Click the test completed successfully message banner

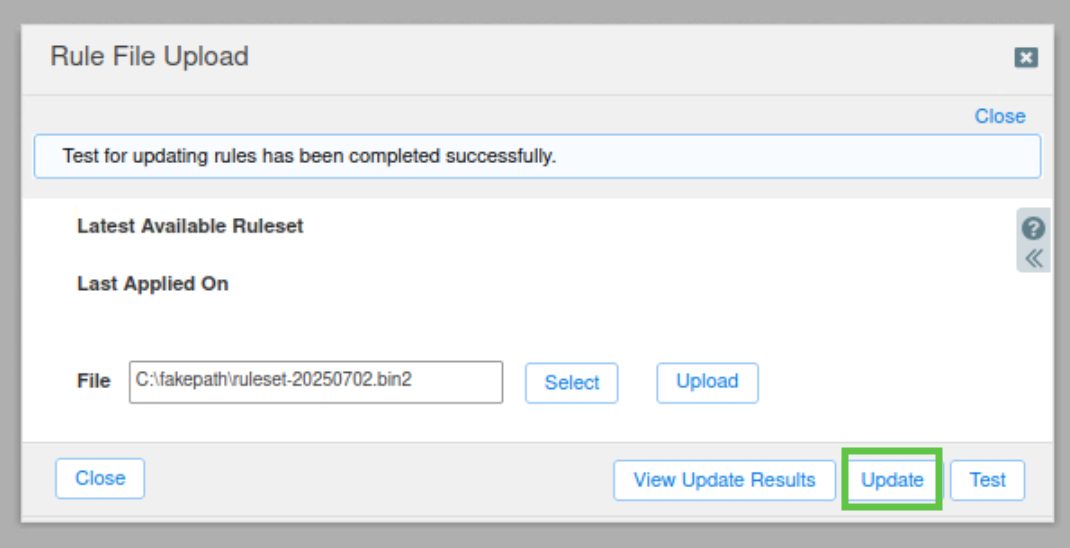537,157
